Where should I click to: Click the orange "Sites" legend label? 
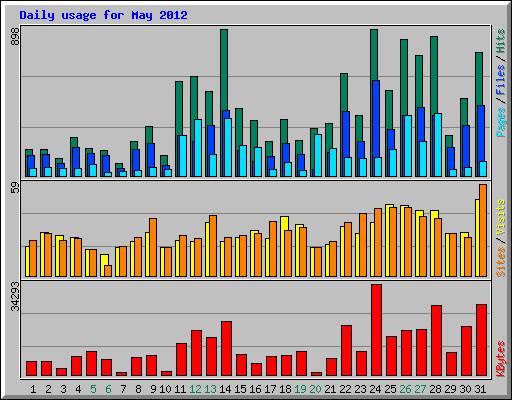(500, 262)
